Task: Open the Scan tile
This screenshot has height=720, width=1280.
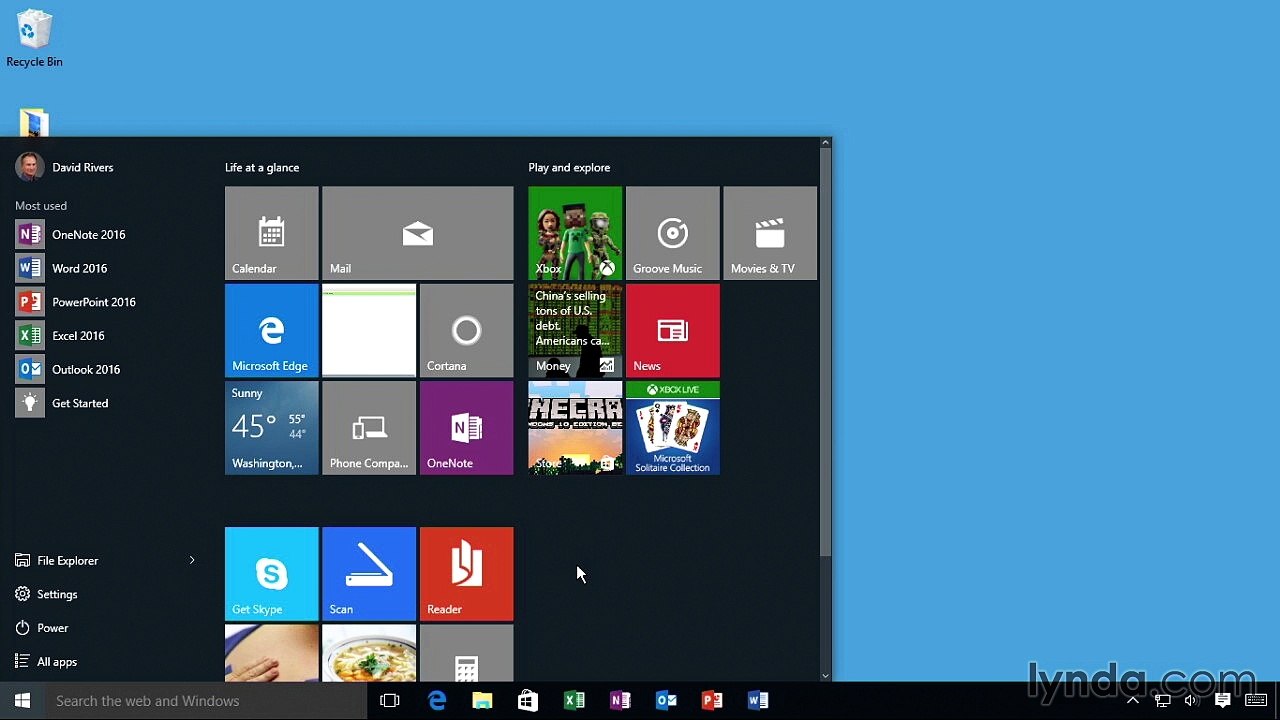Action: point(369,574)
